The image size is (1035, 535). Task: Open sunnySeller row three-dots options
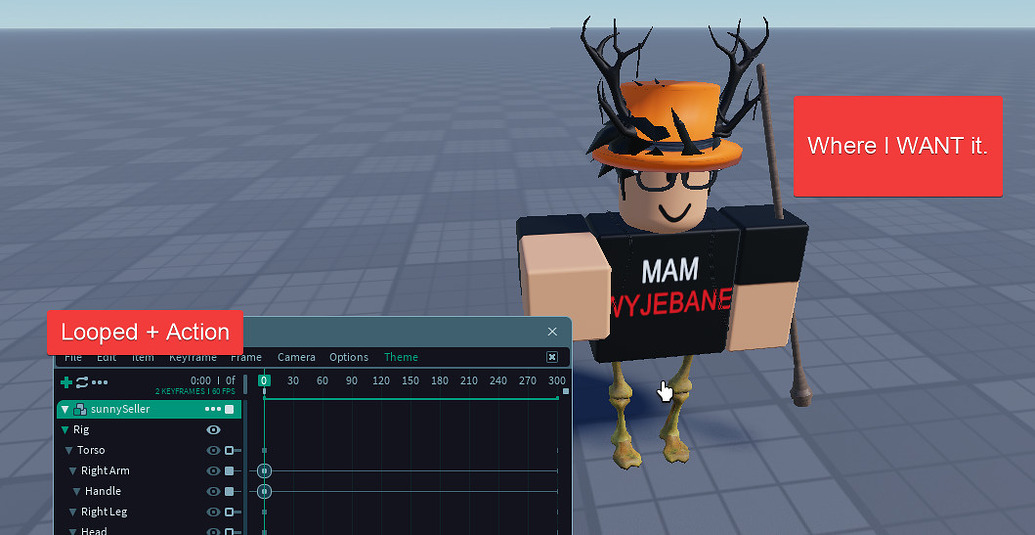(213, 409)
